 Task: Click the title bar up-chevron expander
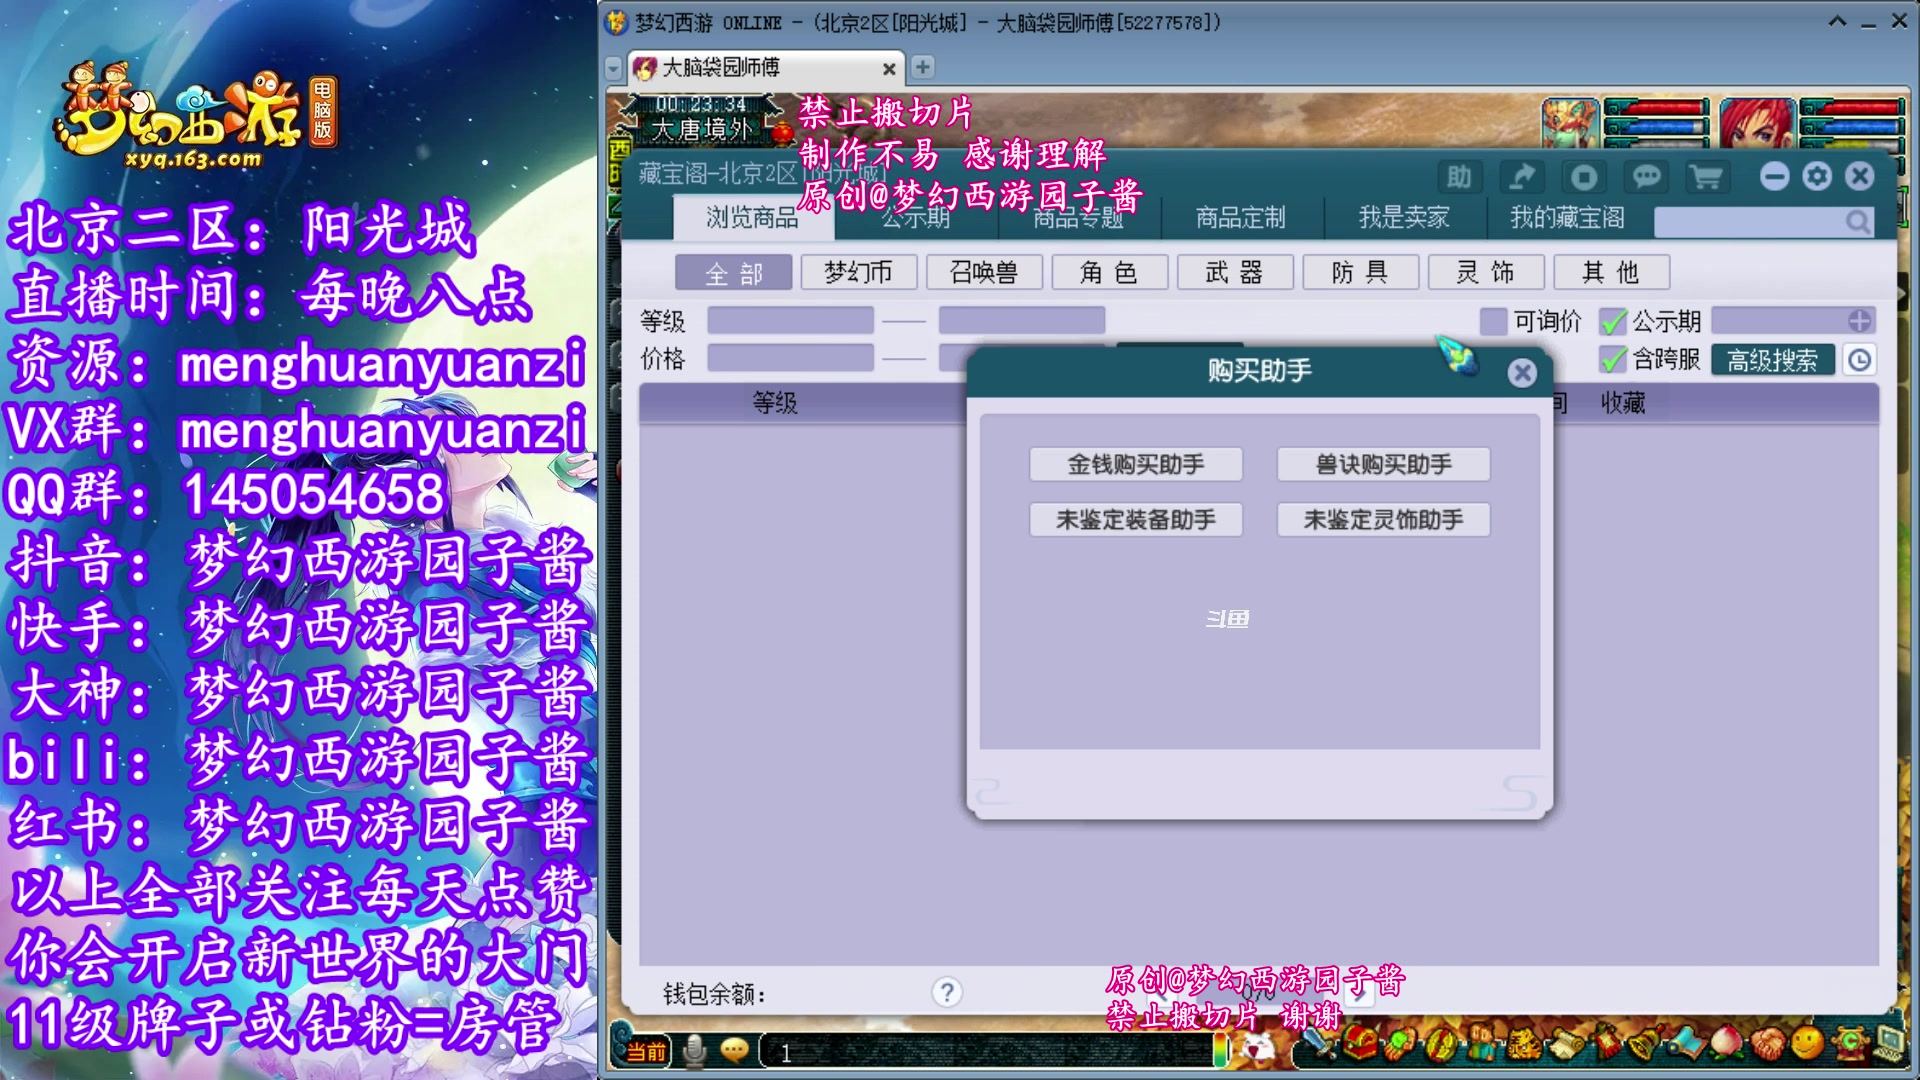(1837, 21)
